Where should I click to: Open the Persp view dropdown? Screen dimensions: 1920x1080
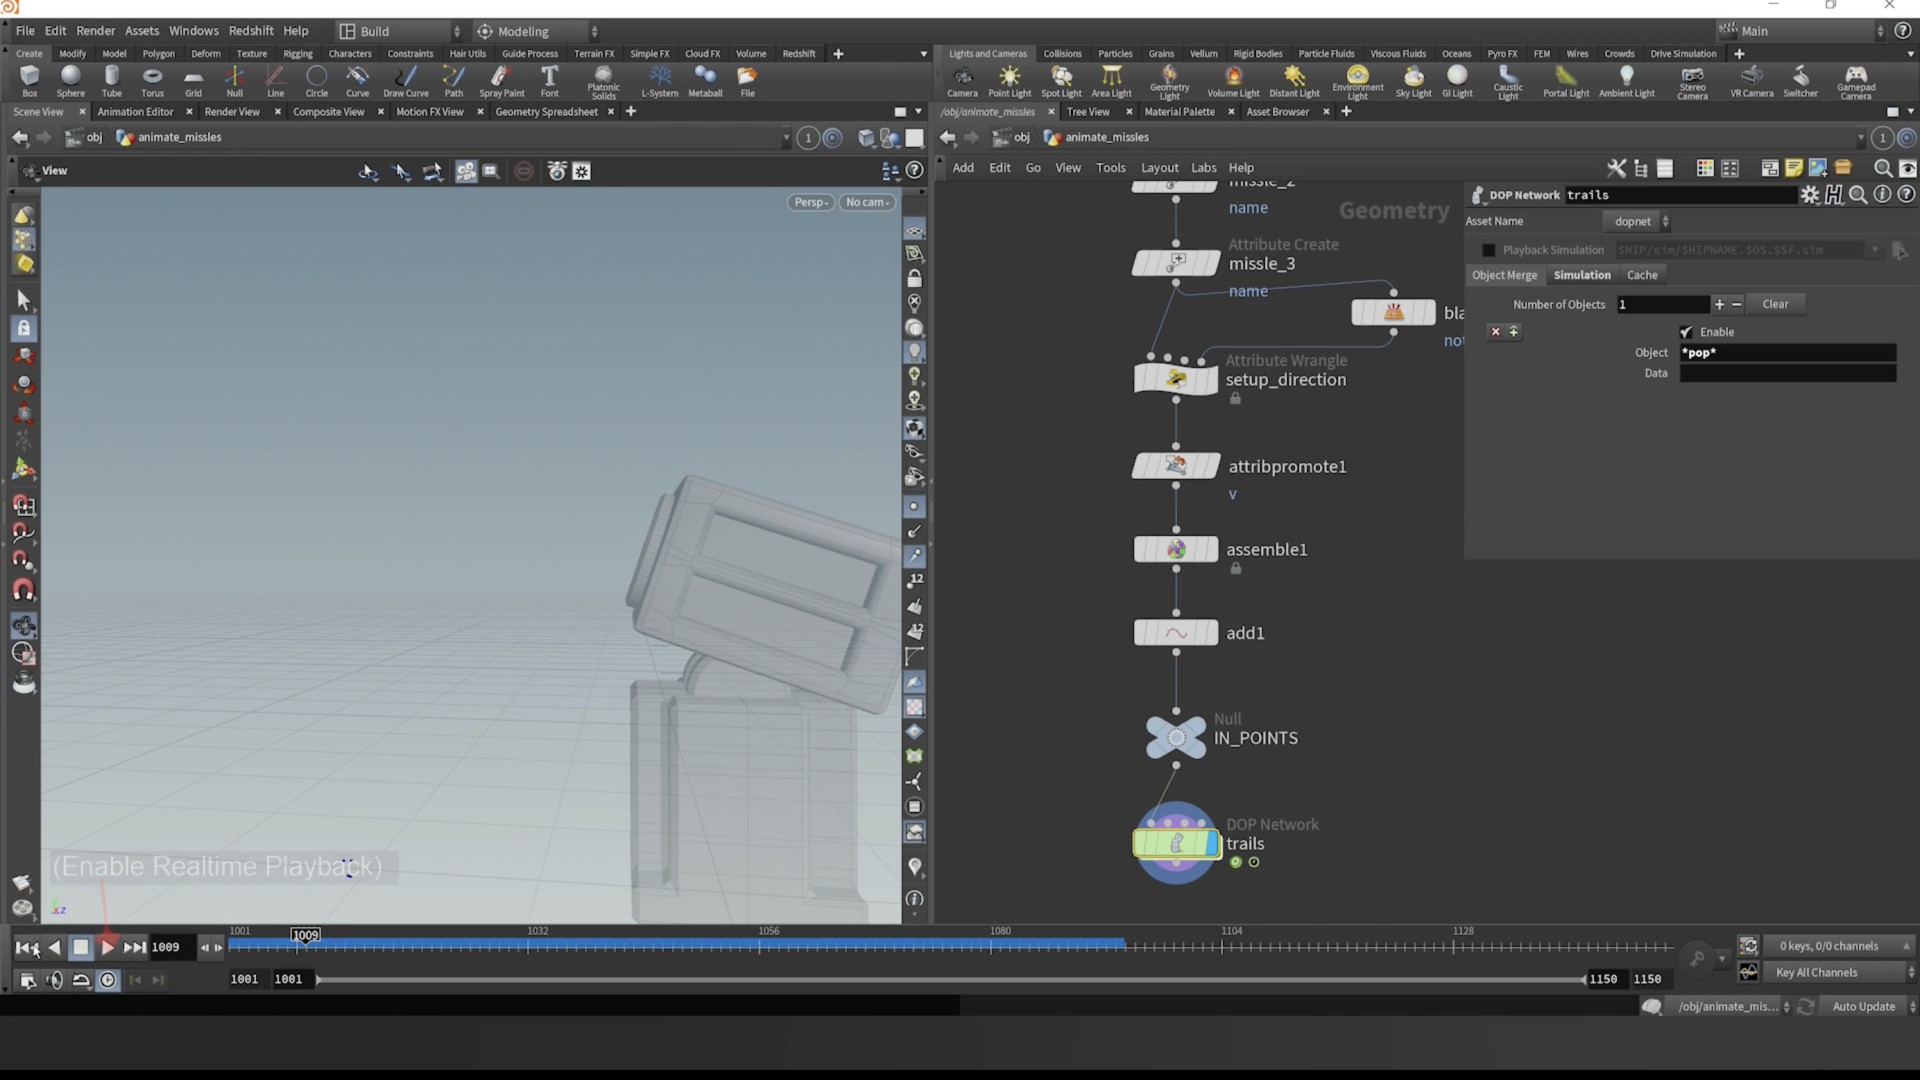pyautogui.click(x=811, y=202)
